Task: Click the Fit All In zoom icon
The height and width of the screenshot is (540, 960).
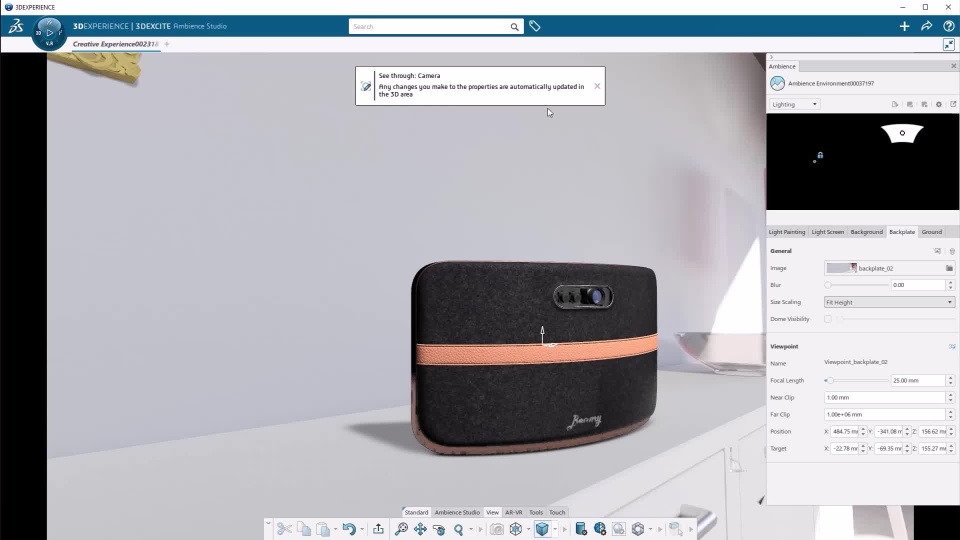Action: coord(401,529)
